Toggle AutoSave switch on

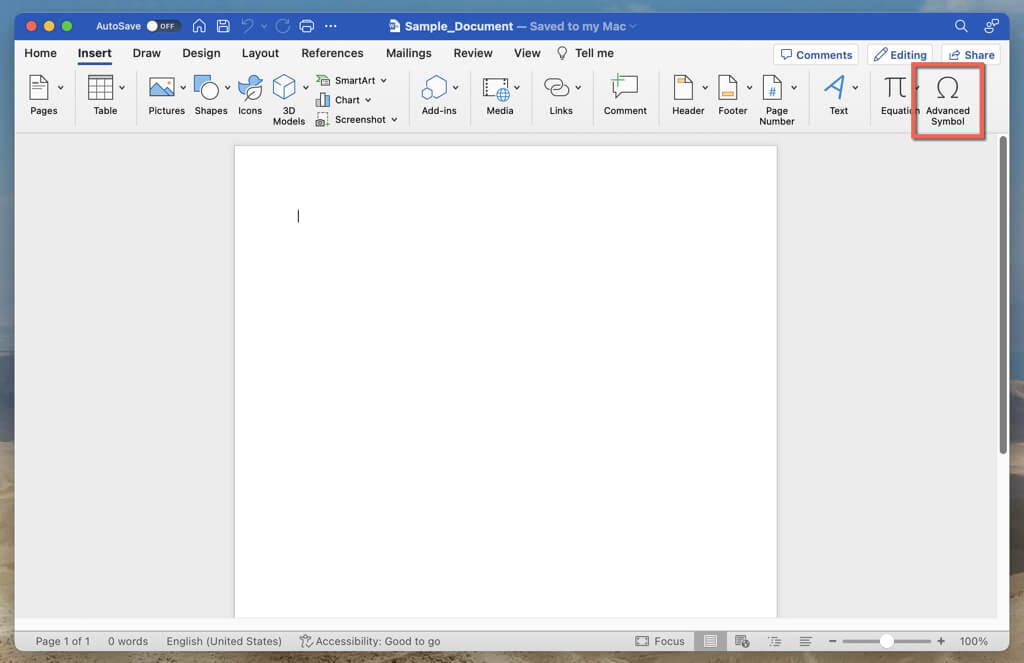(x=163, y=26)
